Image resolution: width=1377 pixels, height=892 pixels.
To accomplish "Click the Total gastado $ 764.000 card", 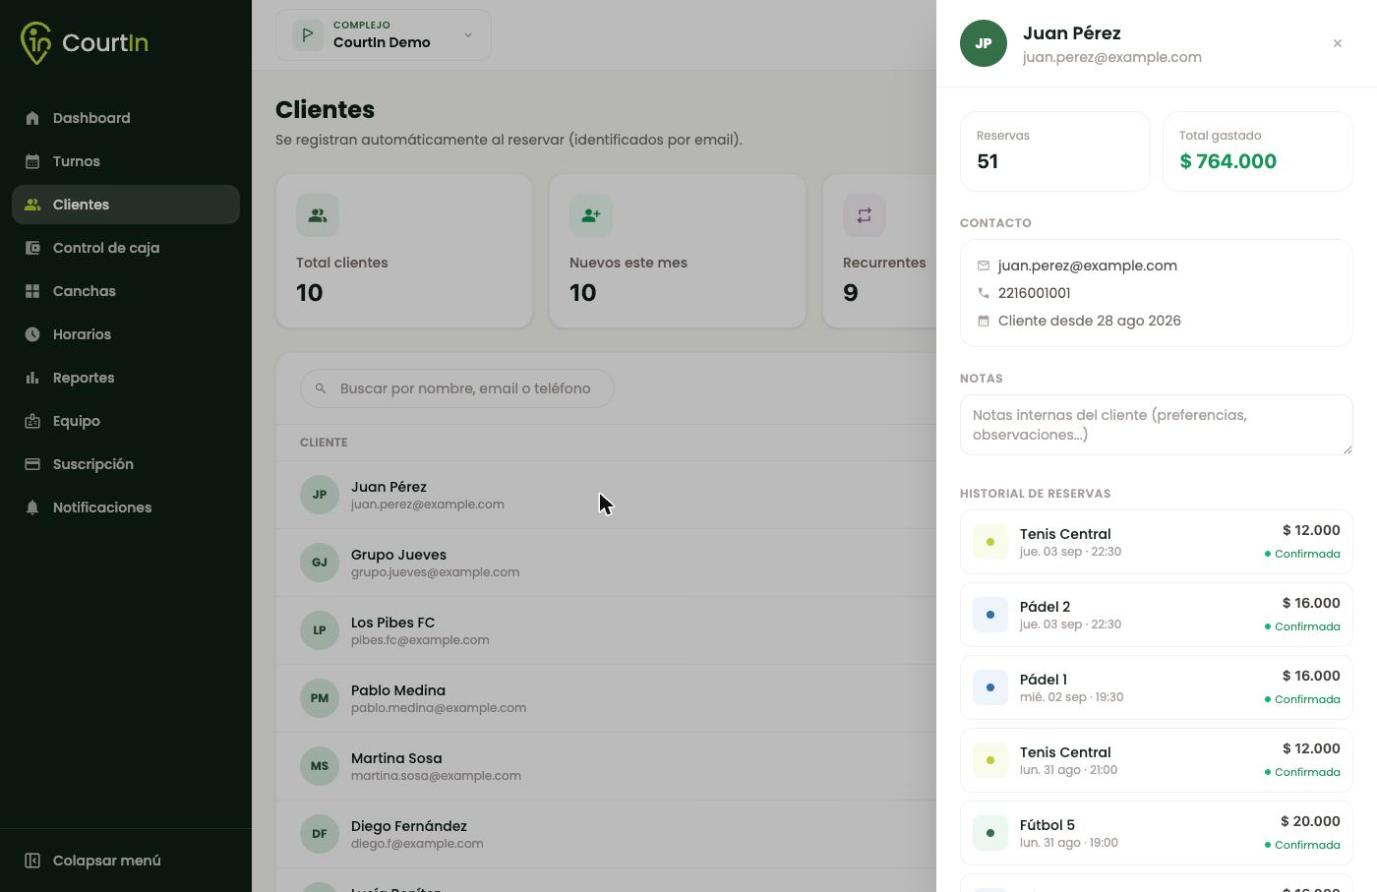I will 1258,151.
